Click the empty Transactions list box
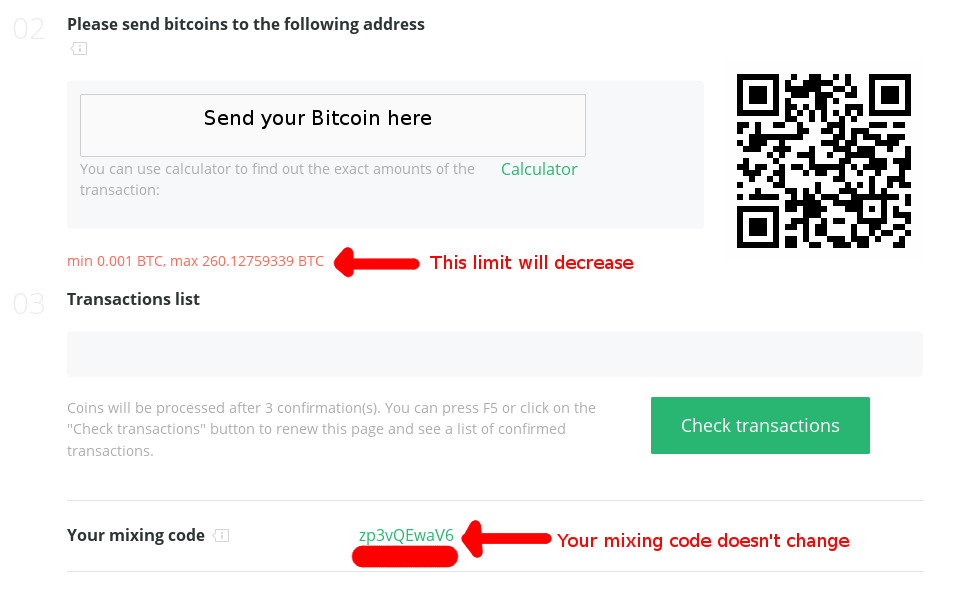Image resolution: width=976 pixels, height=607 pixels. (494, 354)
